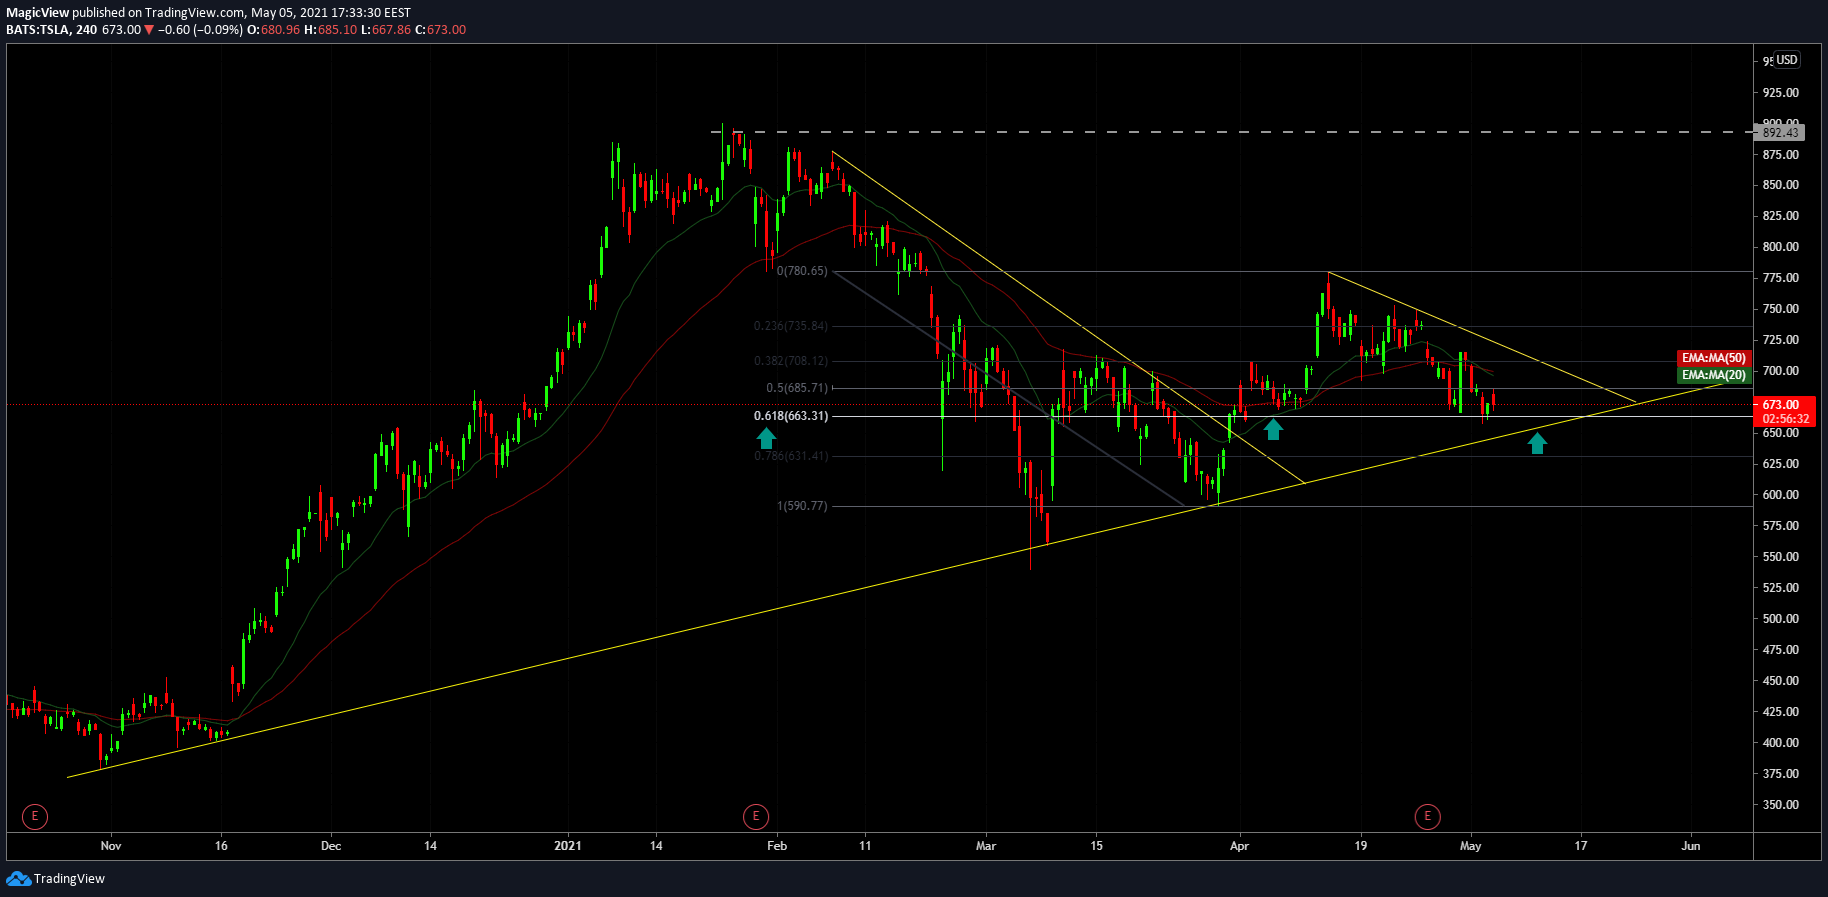Screen dimensions: 1828x897
Task: Click the 450.00 price scale value
Action: (1781, 681)
